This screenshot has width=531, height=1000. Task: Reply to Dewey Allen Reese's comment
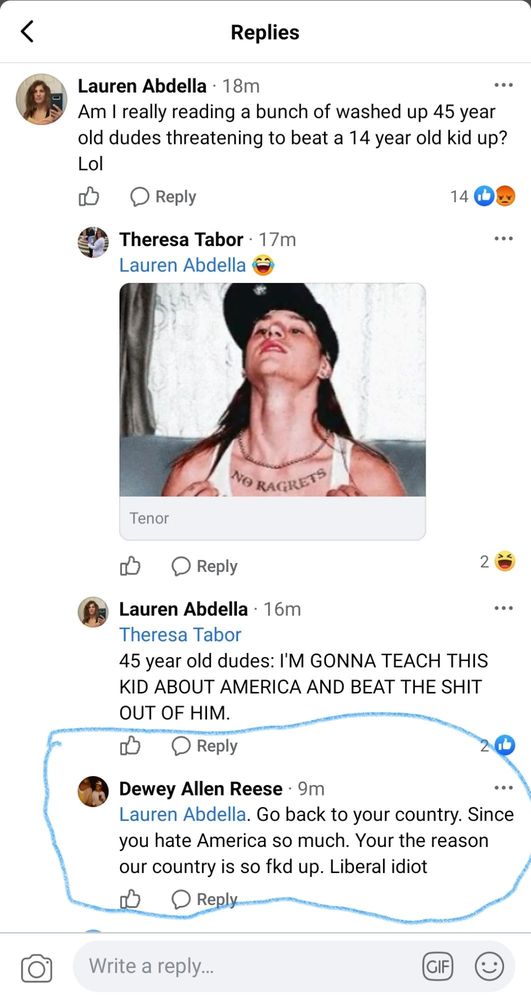pos(205,899)
